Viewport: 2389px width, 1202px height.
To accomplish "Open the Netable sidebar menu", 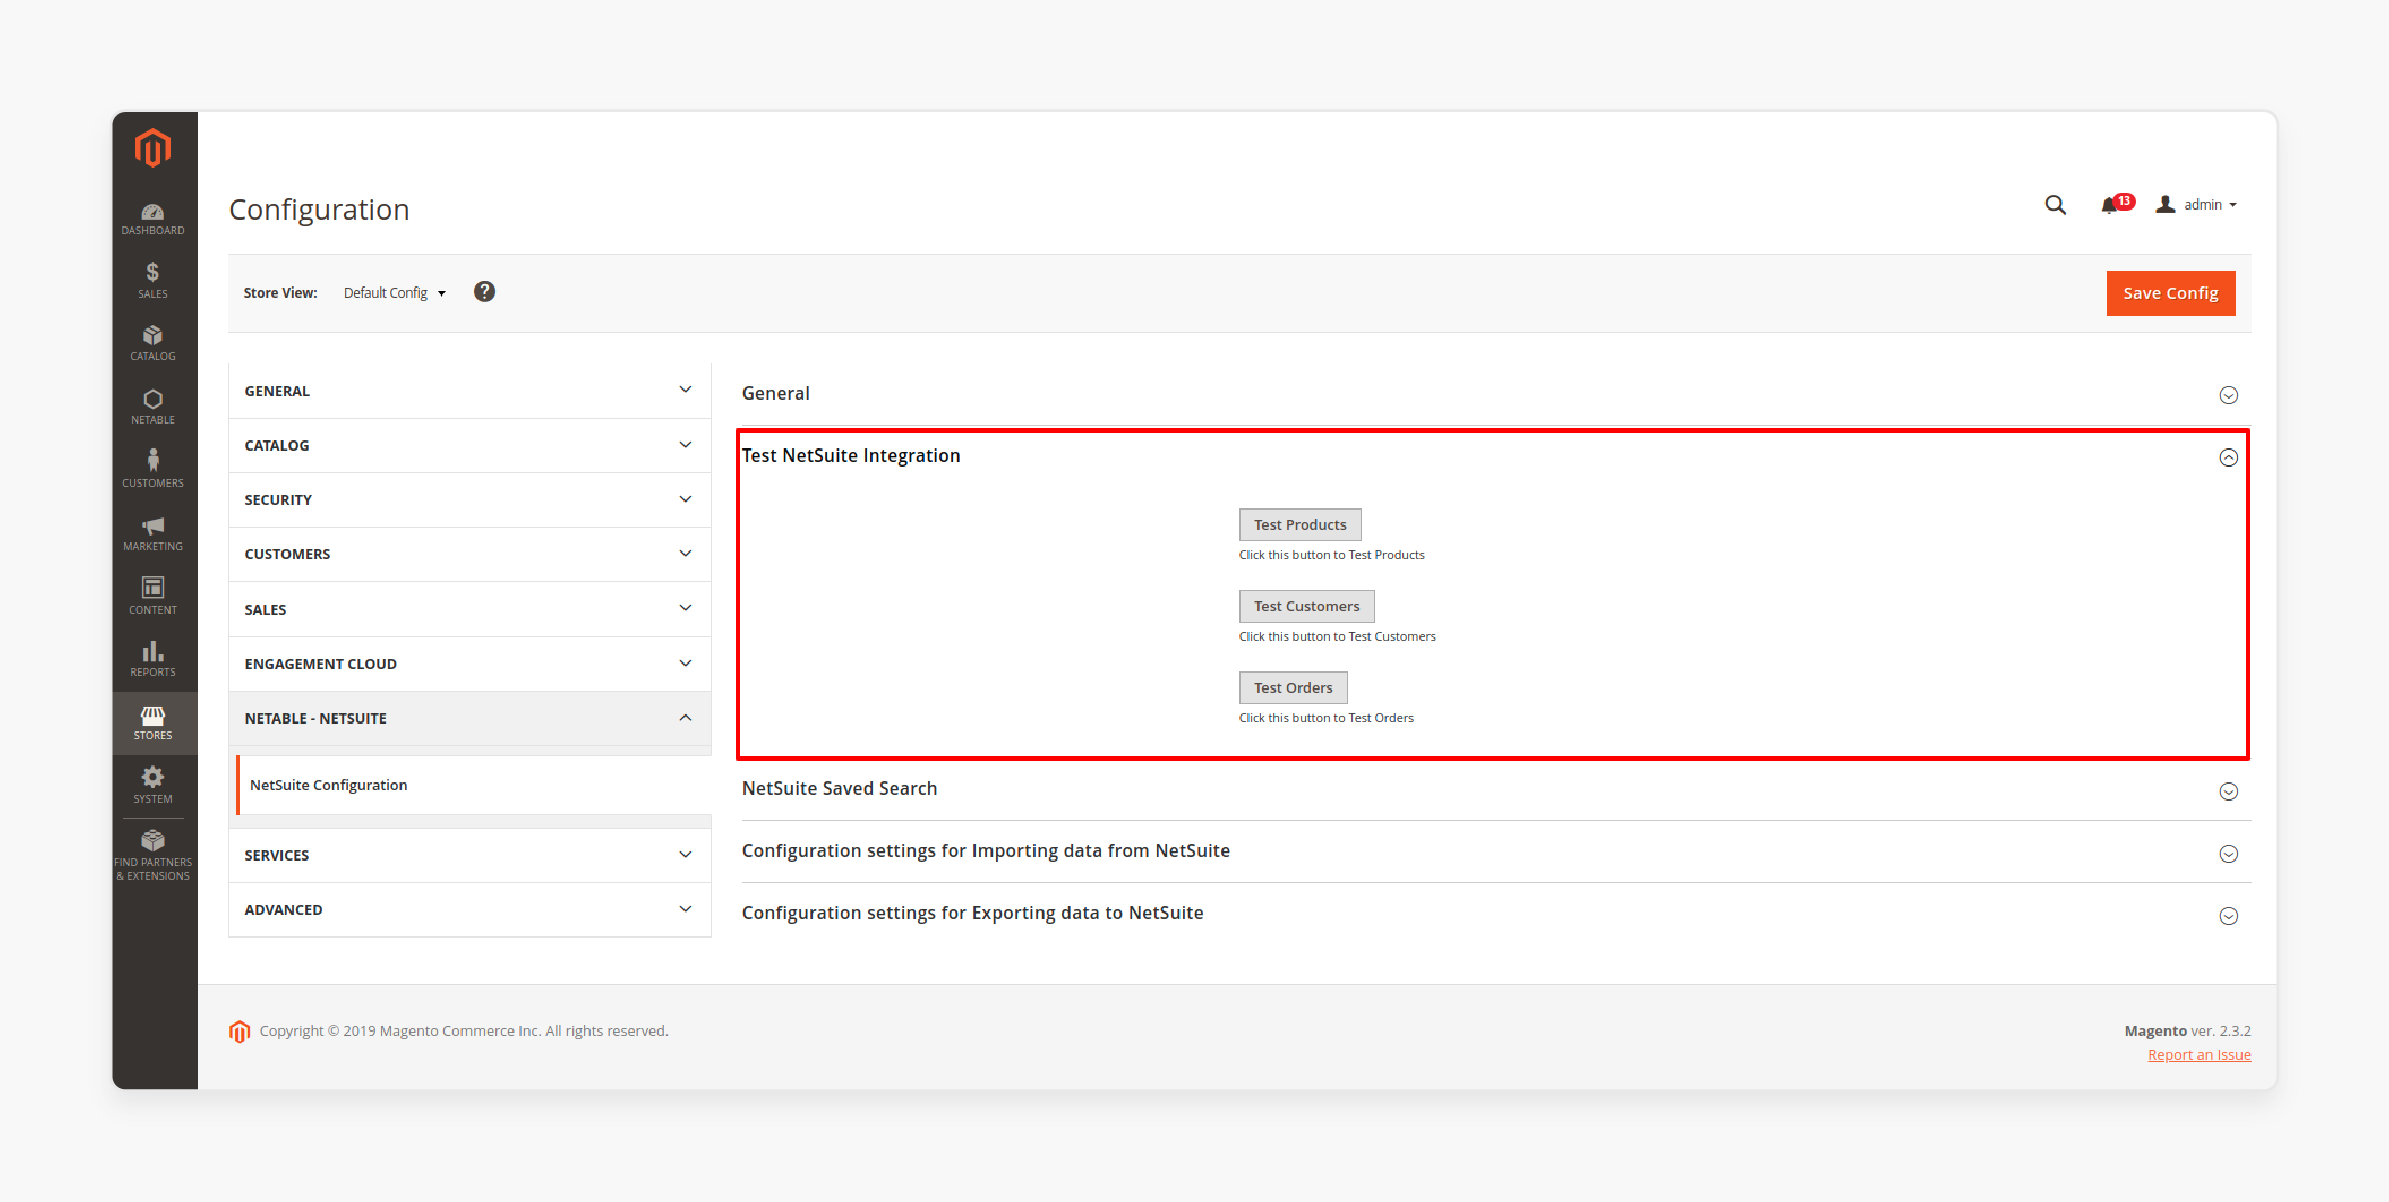I will click(x=153, y=407).
